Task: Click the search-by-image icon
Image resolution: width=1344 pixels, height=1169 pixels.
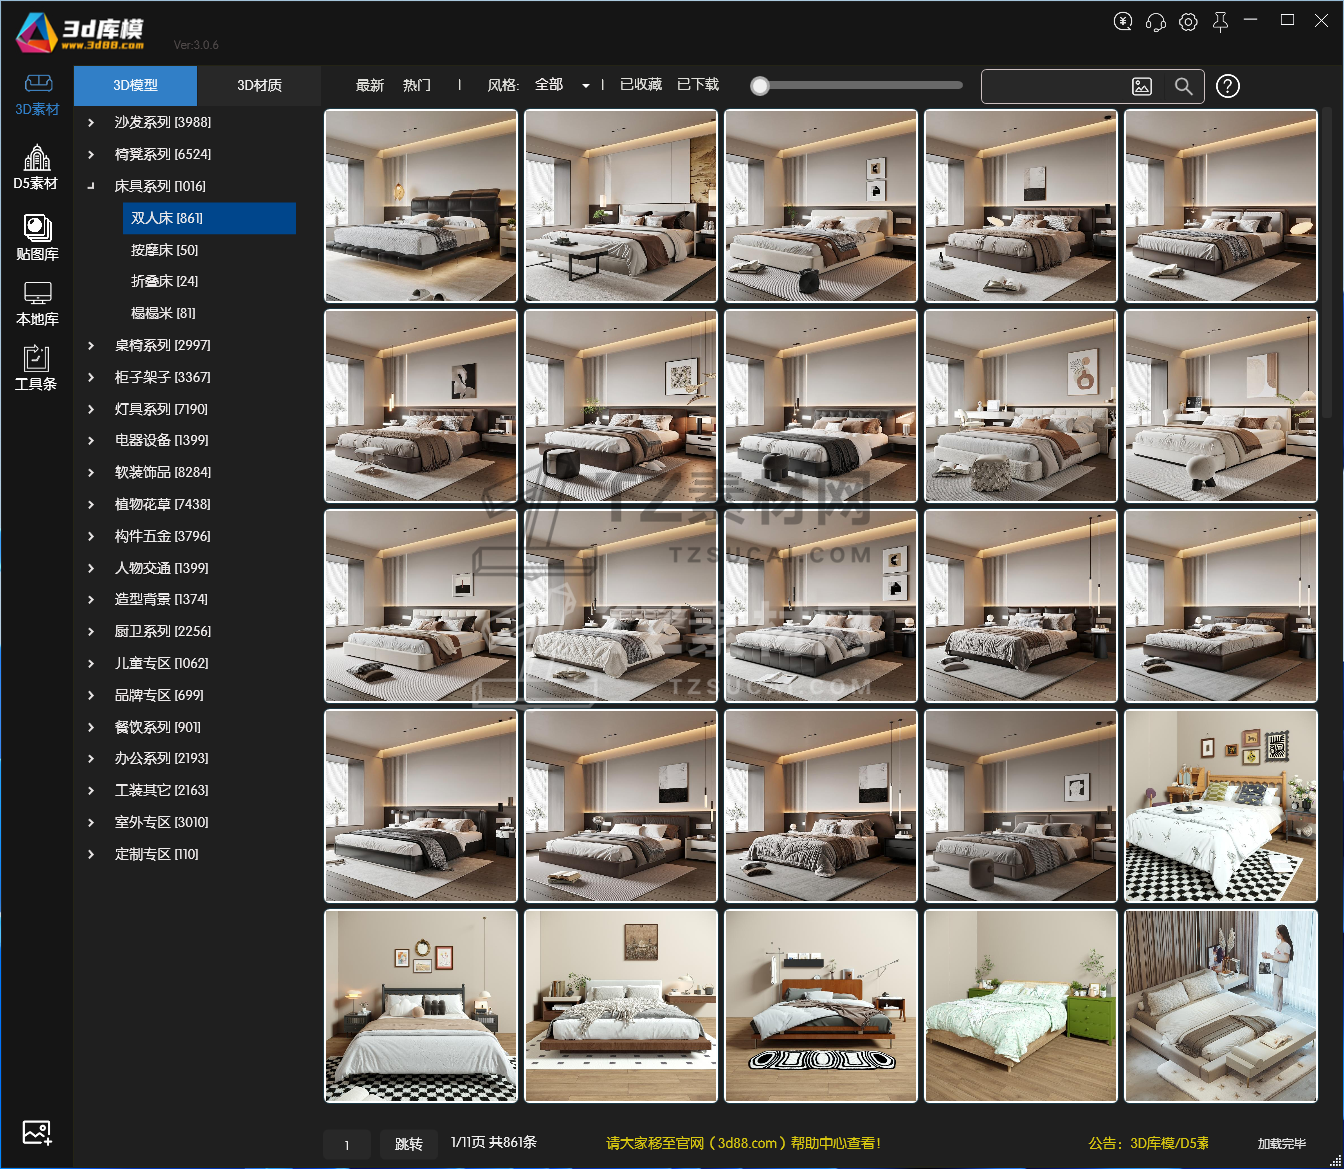Action: [1142, 87]
